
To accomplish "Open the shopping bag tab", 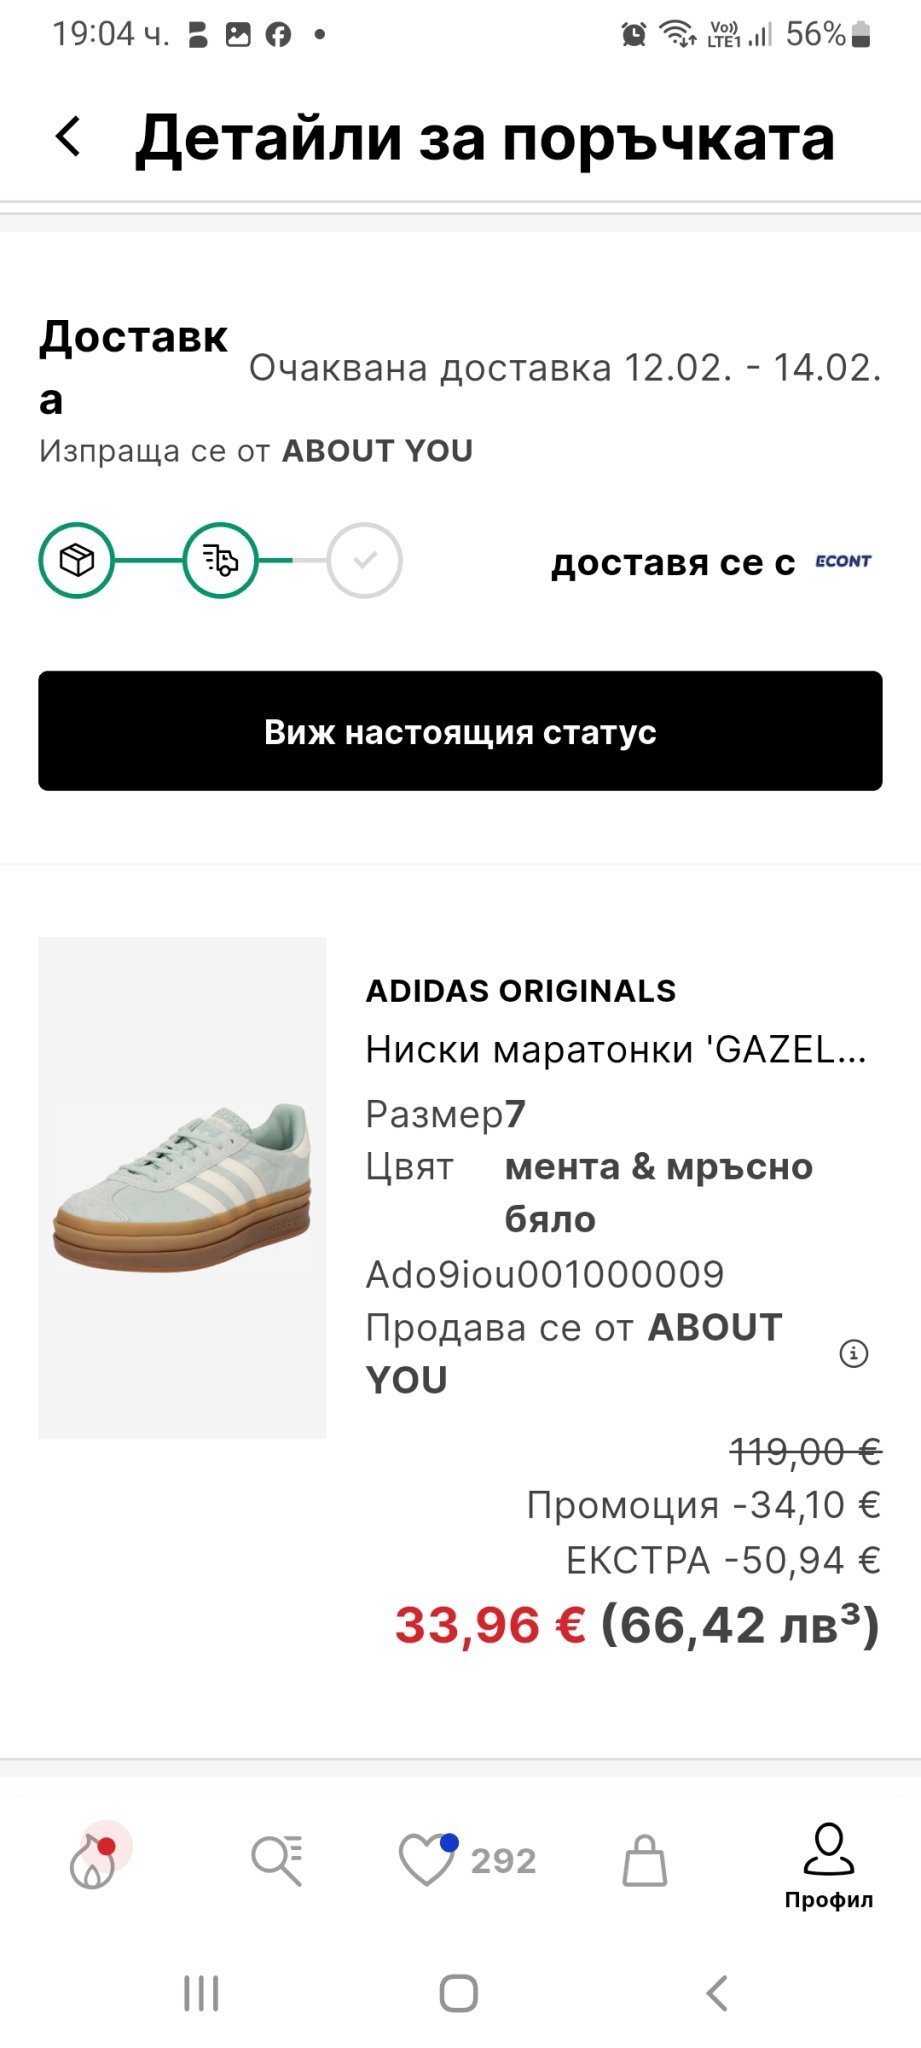I will pos(645,1861).
